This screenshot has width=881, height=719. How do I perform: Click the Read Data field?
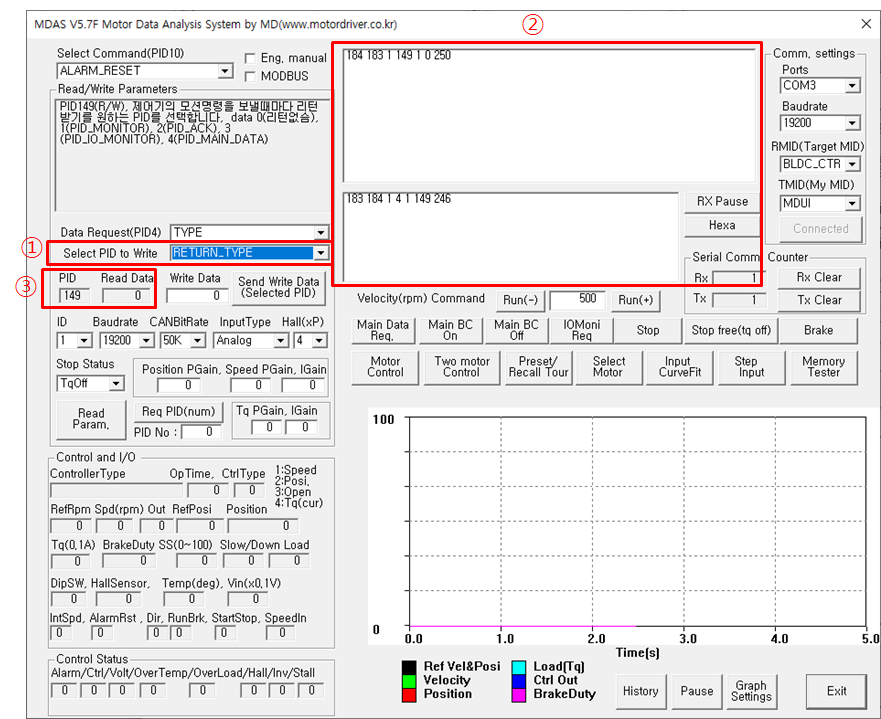click(125, 296)
